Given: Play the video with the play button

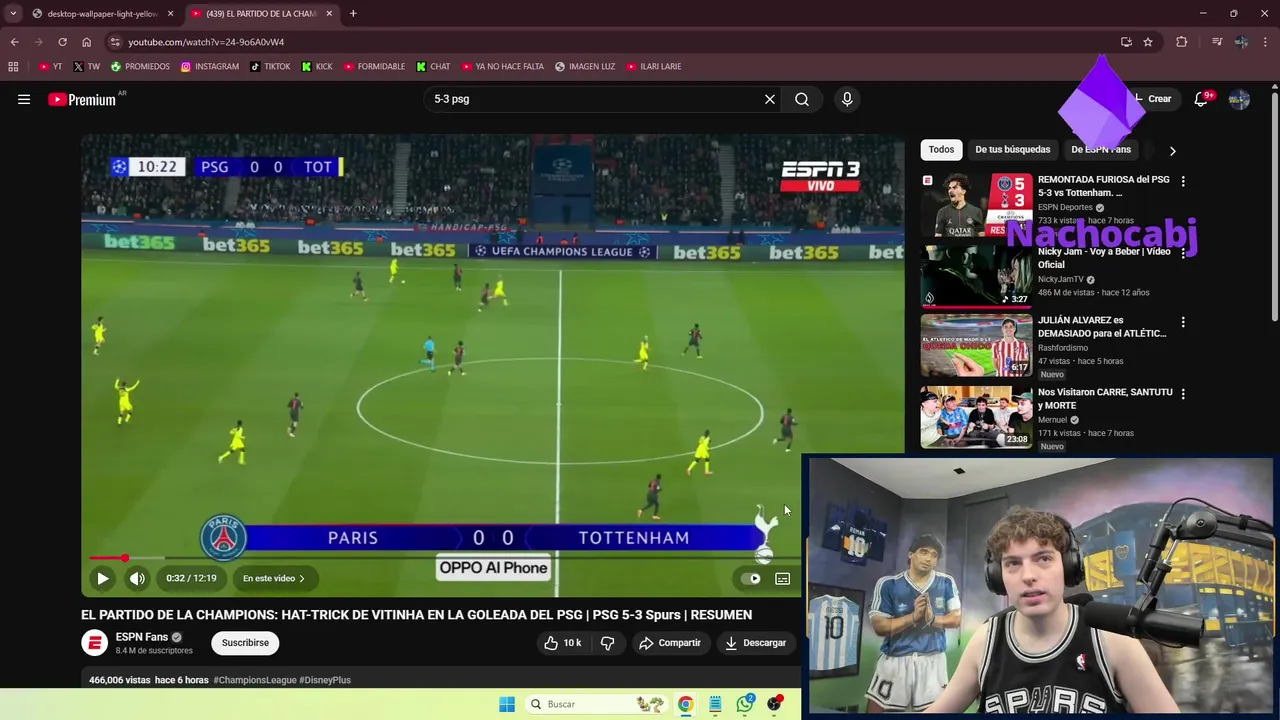Looking at the screenshot, I should point(102,578).
